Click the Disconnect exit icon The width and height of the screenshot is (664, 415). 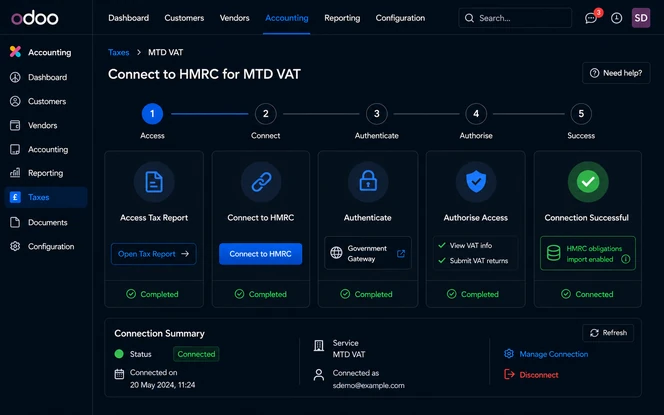(x=509, y=374)
